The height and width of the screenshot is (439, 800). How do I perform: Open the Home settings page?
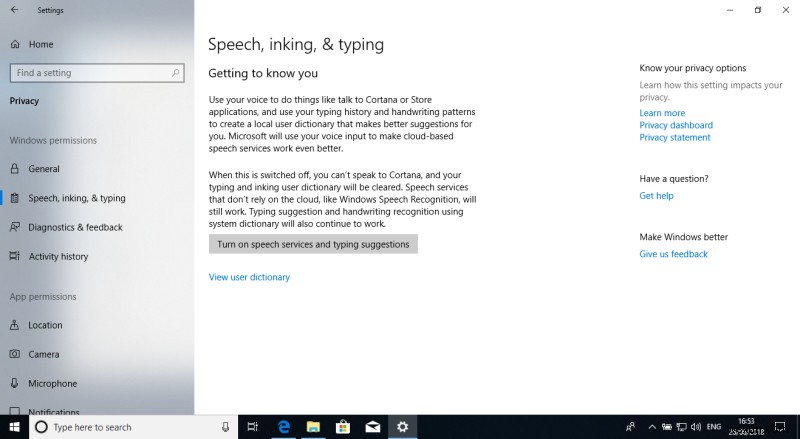(41, 44)
